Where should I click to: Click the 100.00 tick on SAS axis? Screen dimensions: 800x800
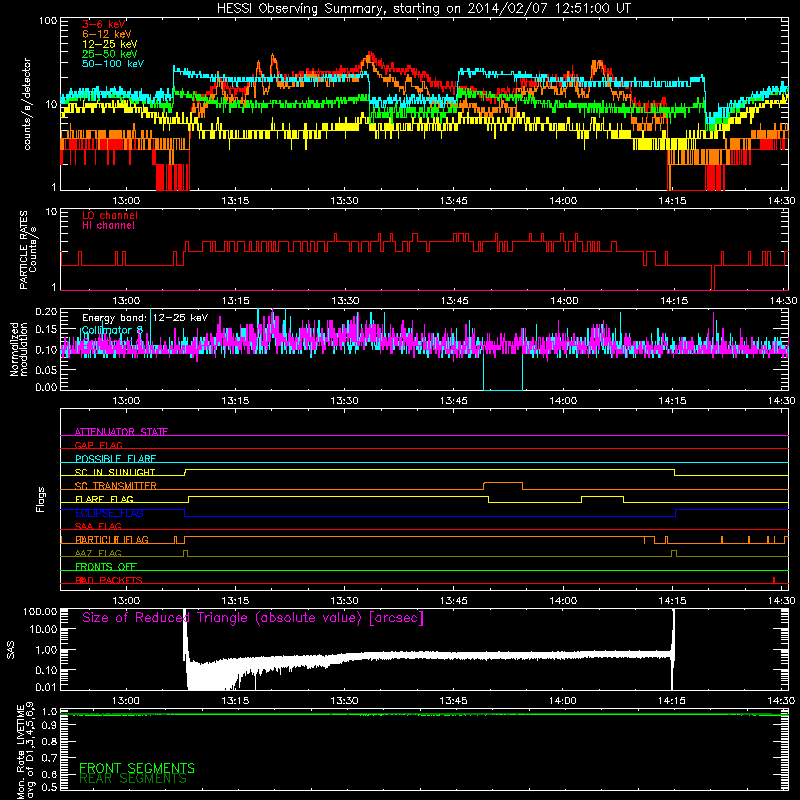40,611
